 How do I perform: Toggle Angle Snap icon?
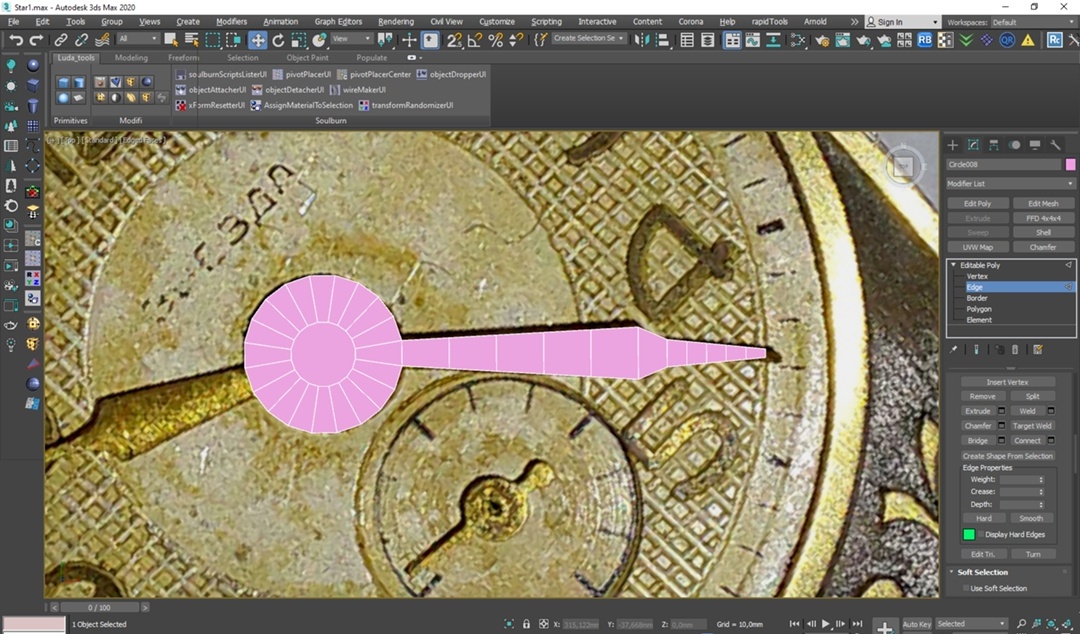click(475, 40)
